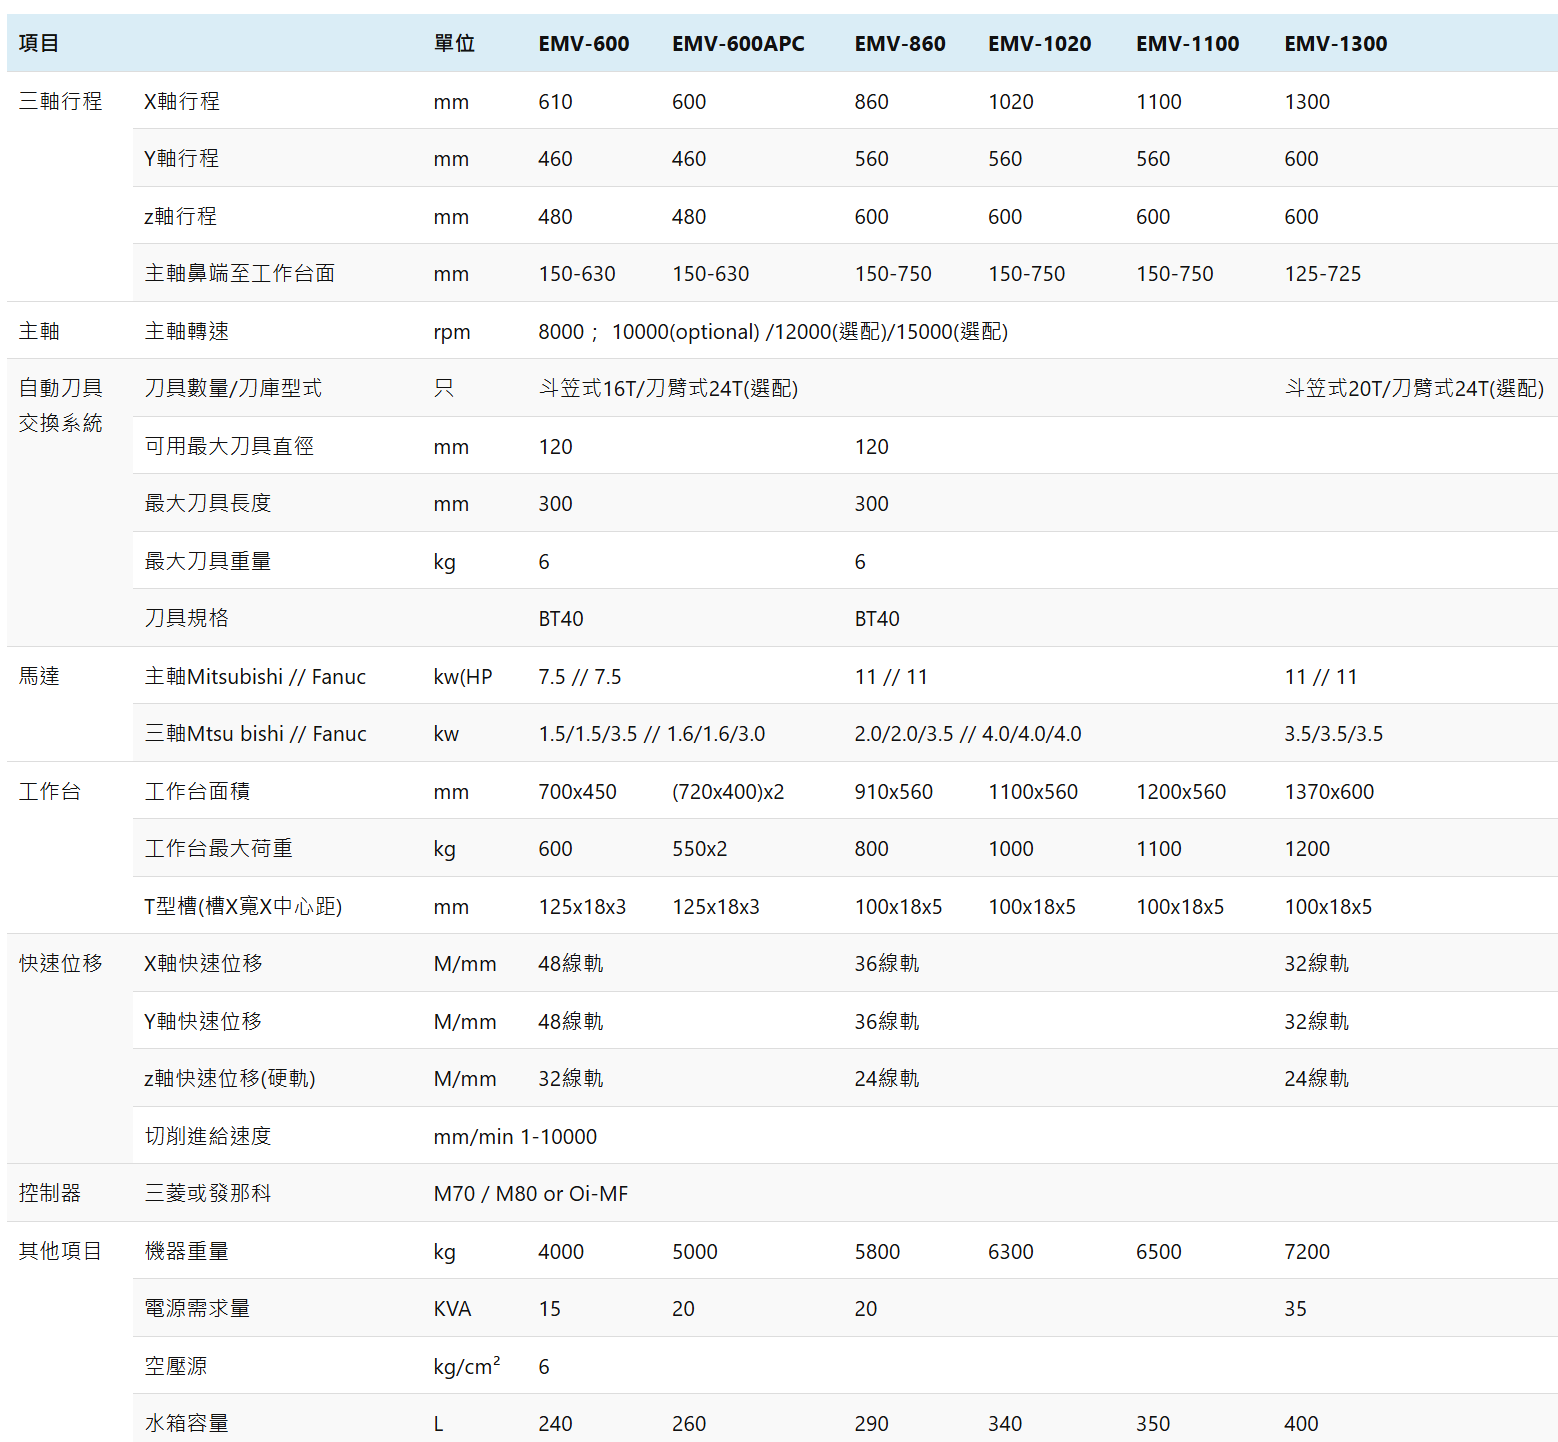This screenshot has height=1442, width=1558.
Task: Click the Y軸快速位移 row label
Action: (203, 1021)
